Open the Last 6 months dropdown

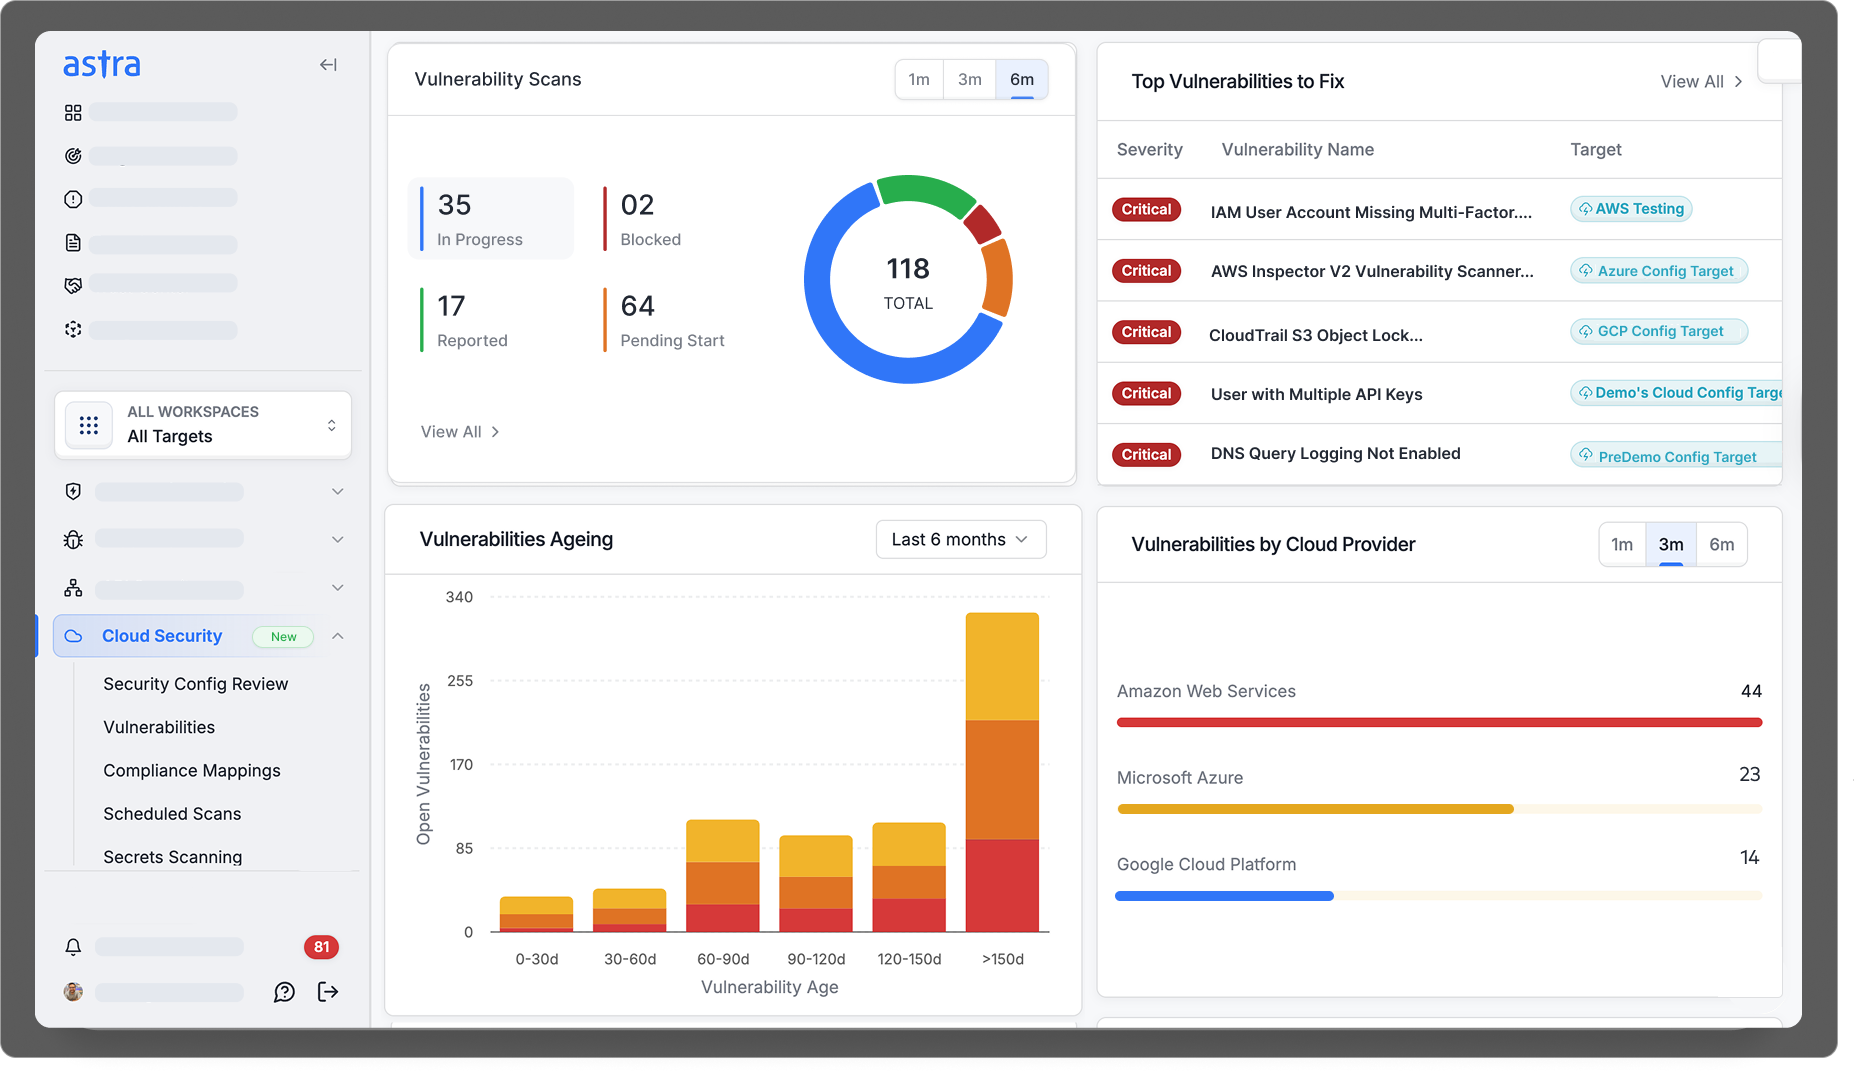[x=960, y=540]
